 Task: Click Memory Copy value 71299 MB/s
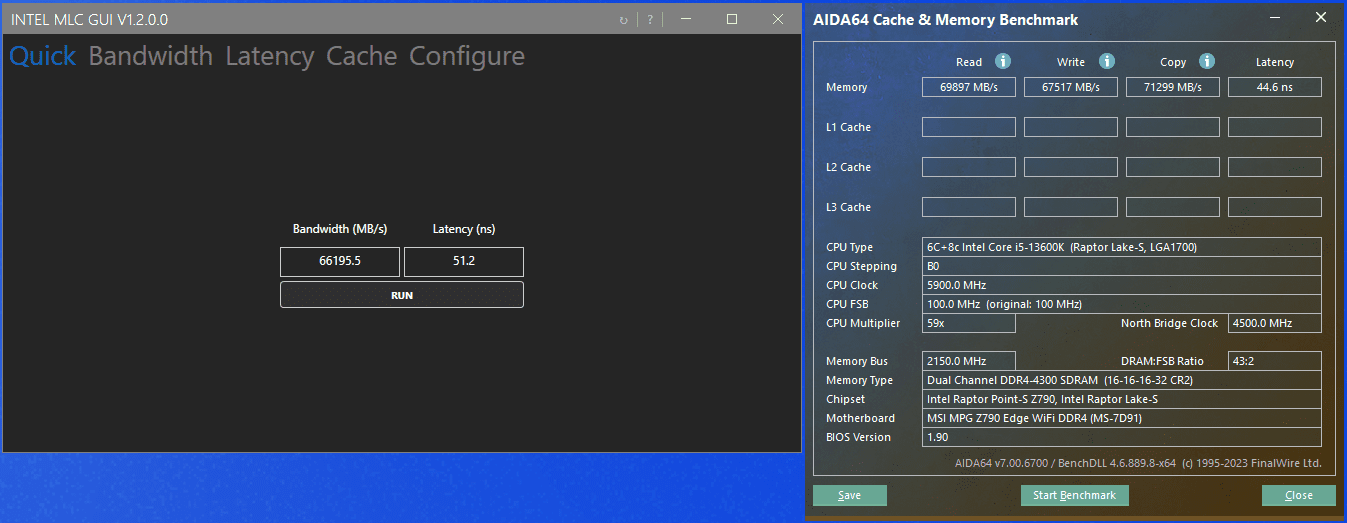[x=1173, y=87]
